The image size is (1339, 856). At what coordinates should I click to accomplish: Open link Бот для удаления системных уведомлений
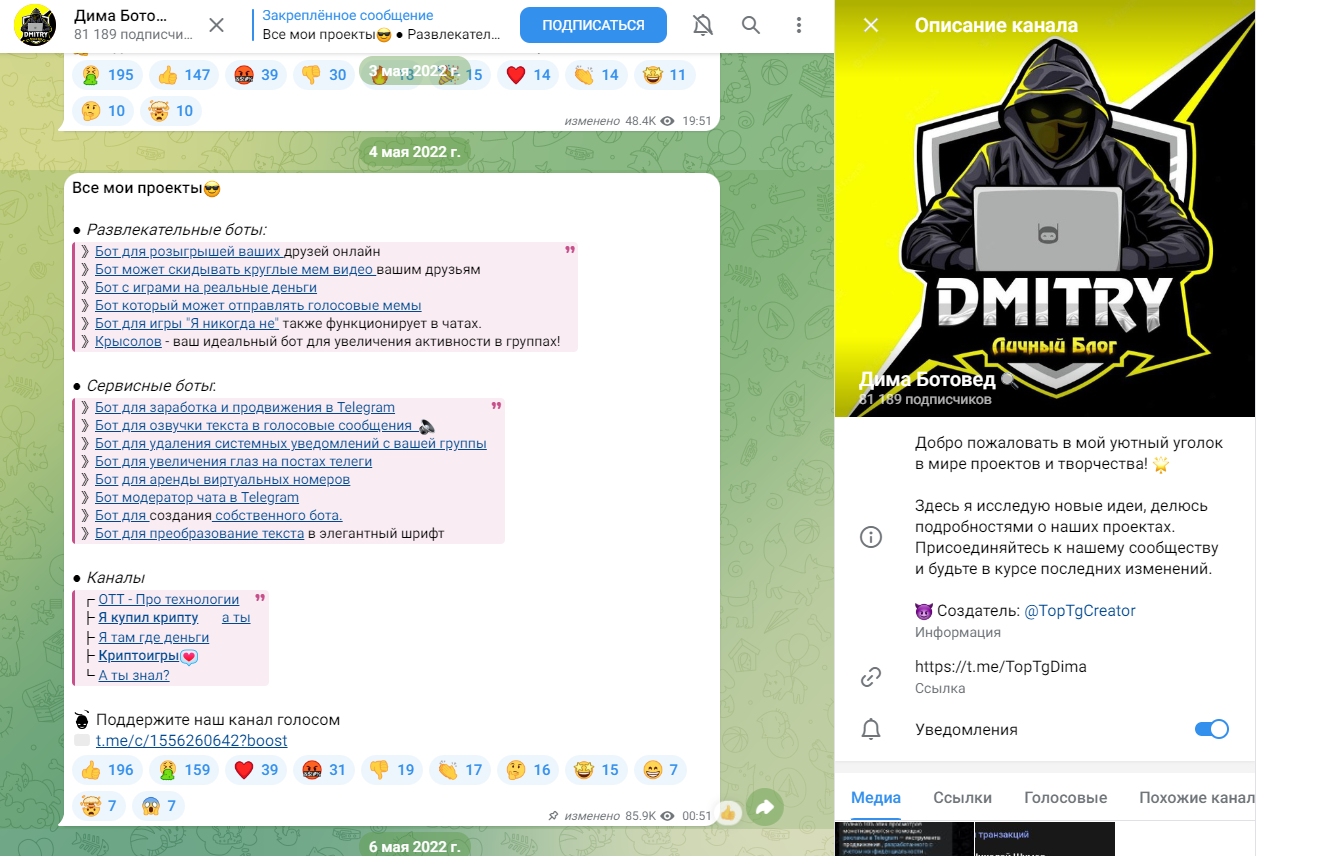pyautogui.click(x=291, y=443)
